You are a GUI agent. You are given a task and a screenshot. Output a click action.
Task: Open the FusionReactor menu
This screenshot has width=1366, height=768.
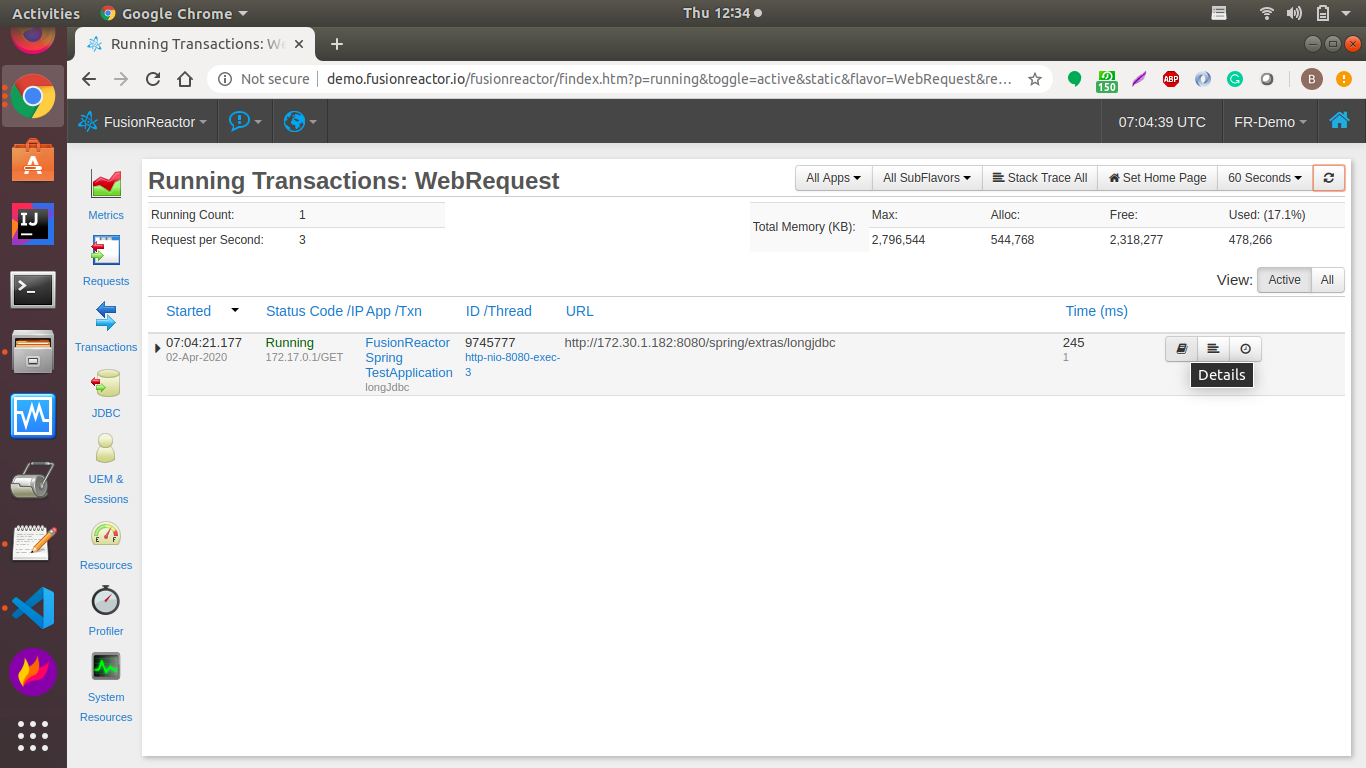tap(143, 121)
